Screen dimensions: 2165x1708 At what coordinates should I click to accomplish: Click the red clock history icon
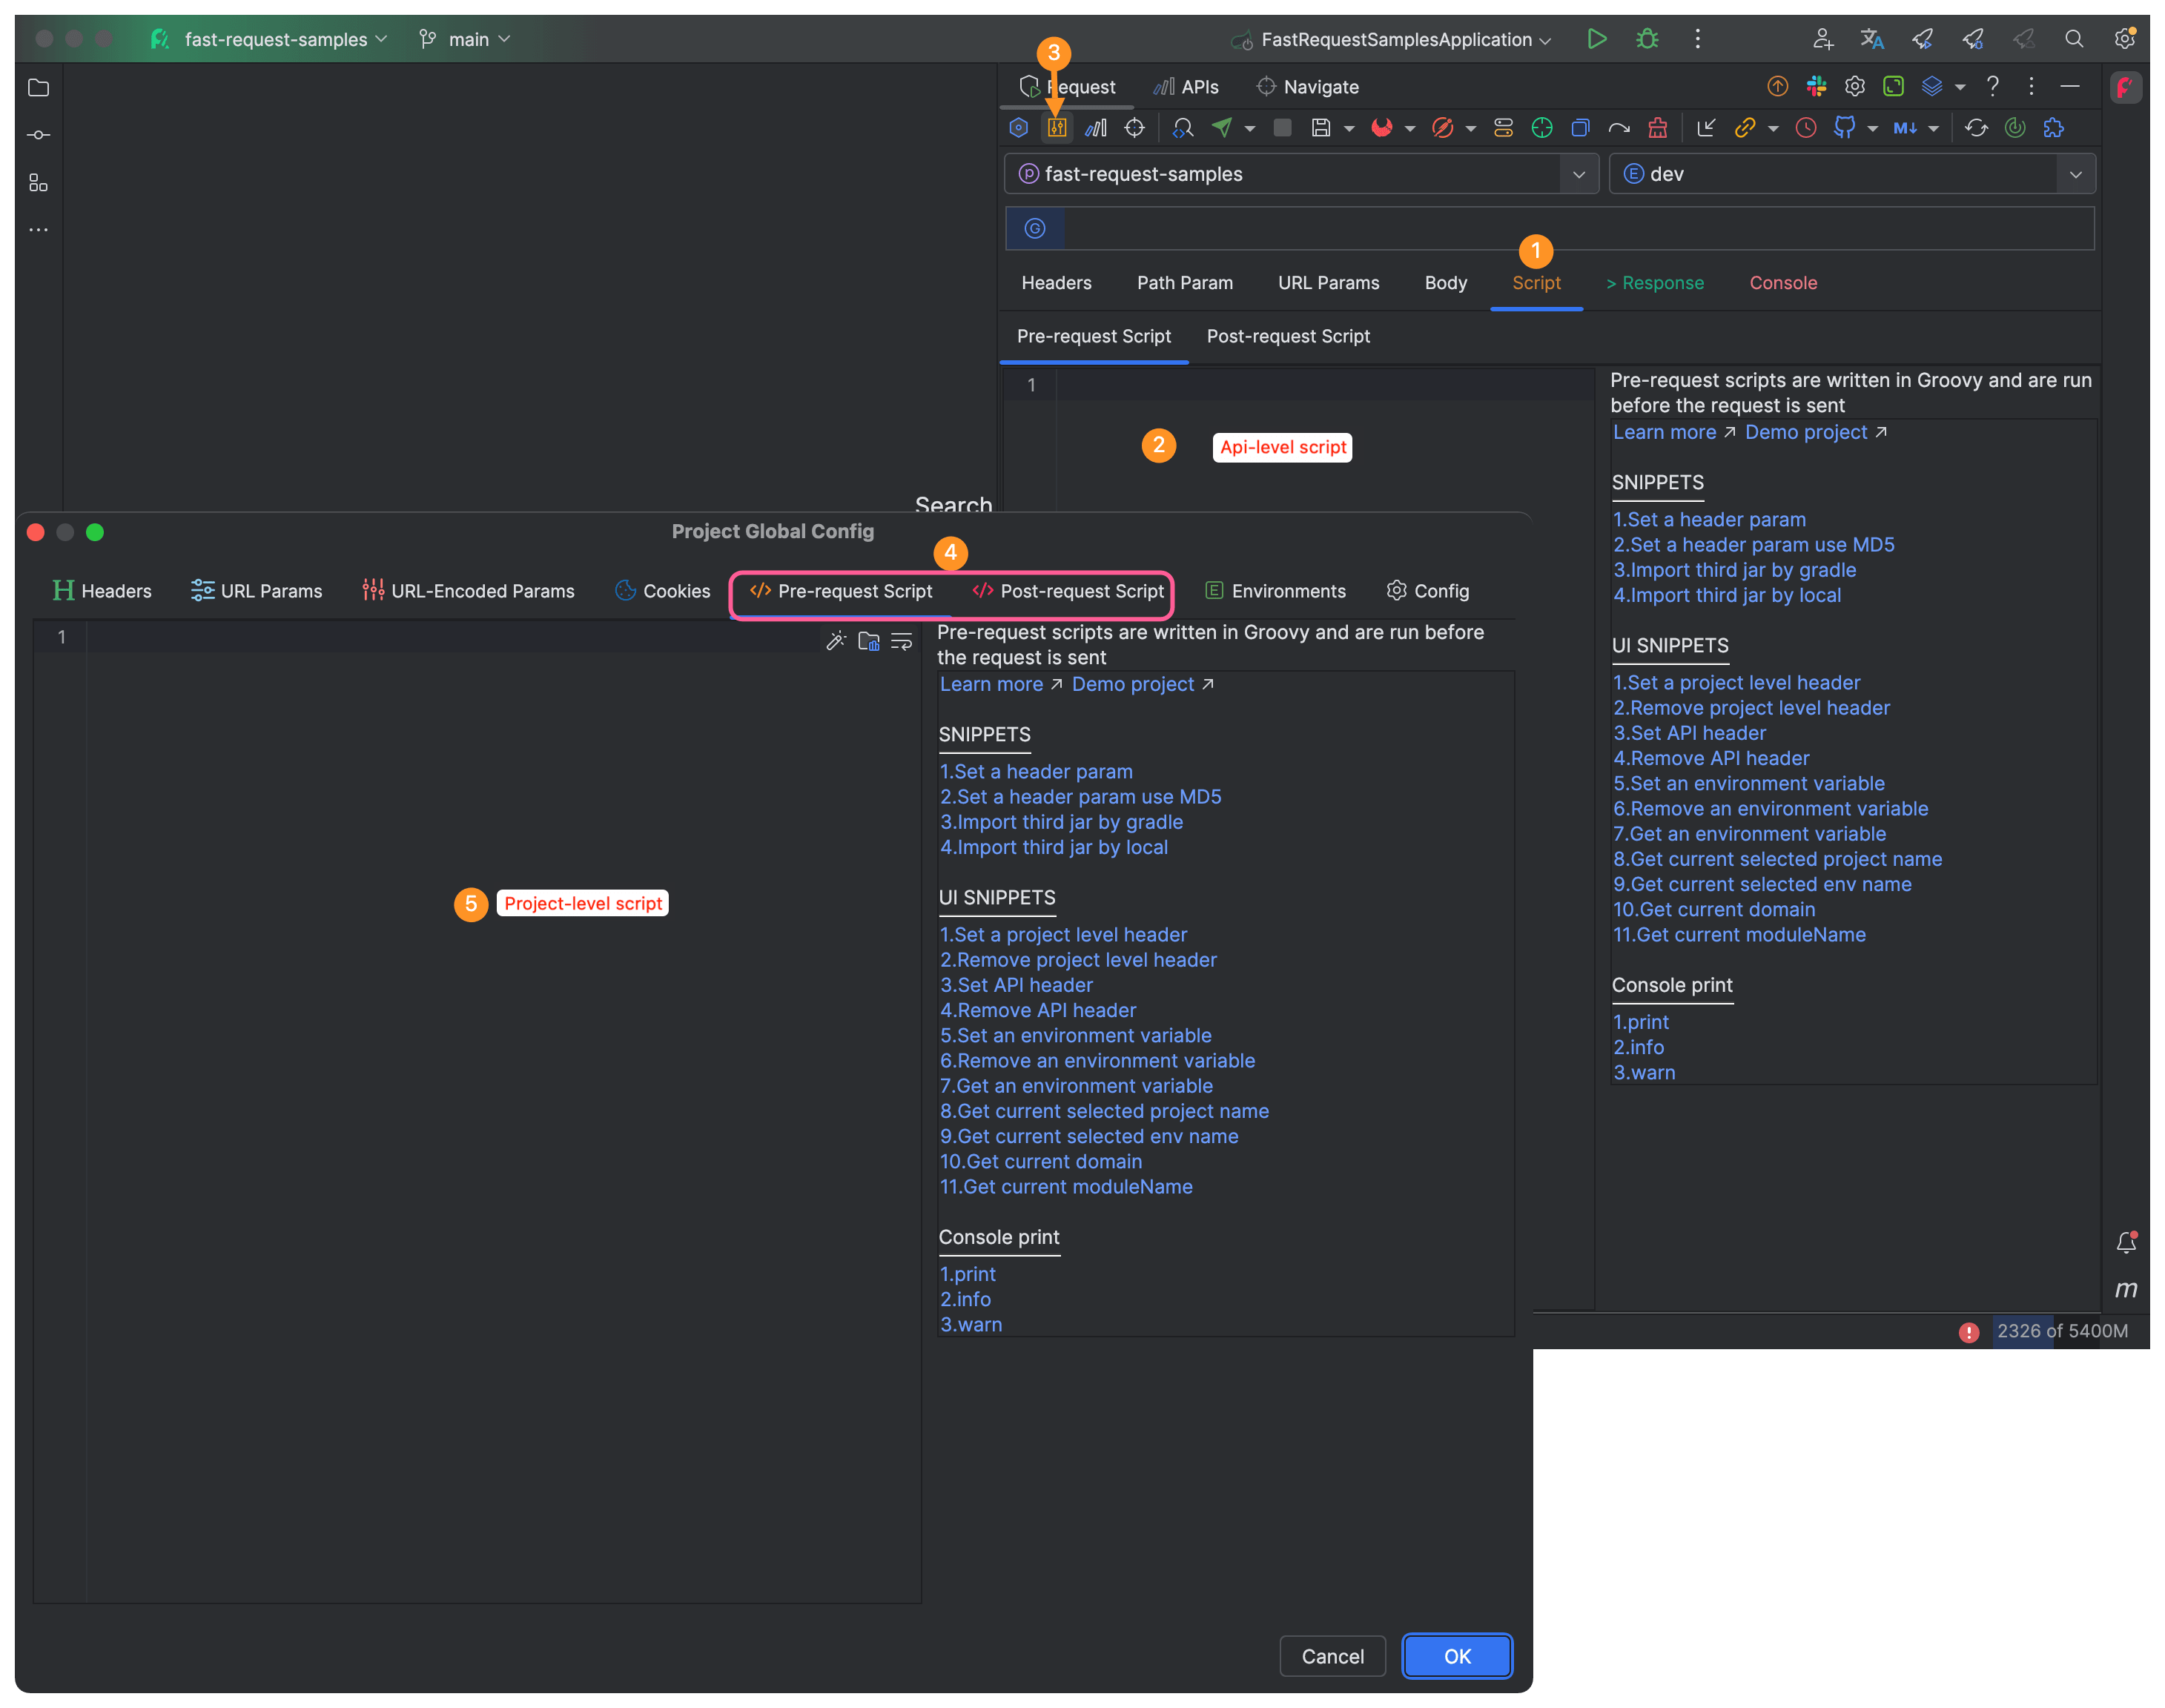pos(1805,128)
